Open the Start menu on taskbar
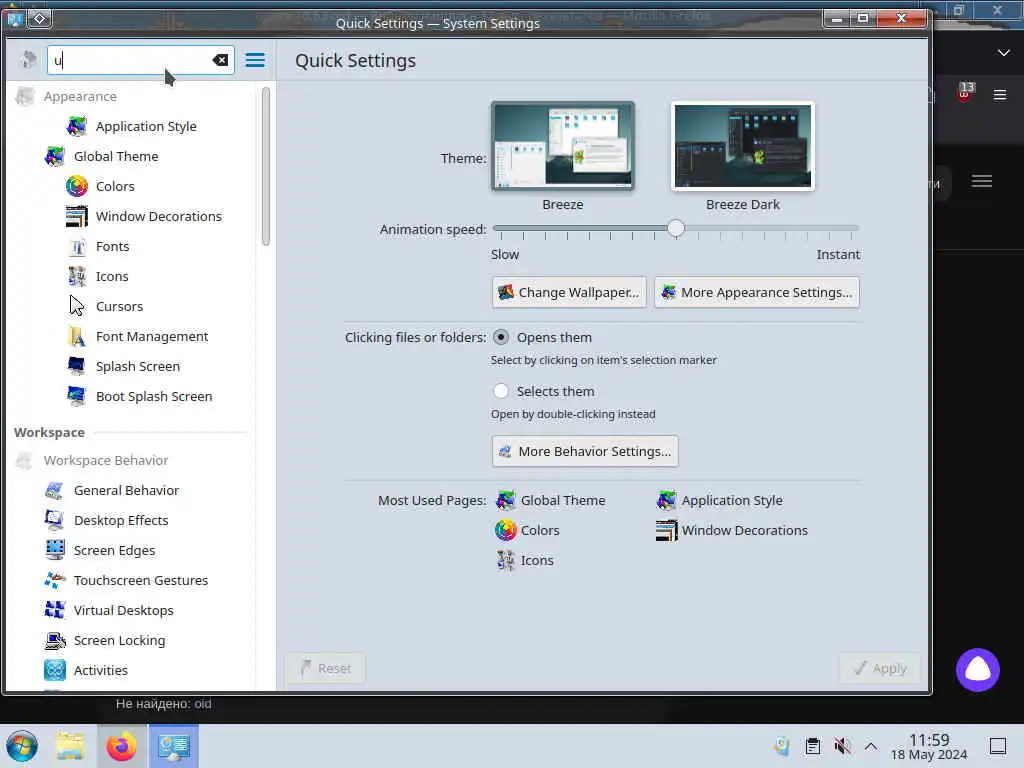Viewport: 1024px width, 768px height. [x=22, y=746]
